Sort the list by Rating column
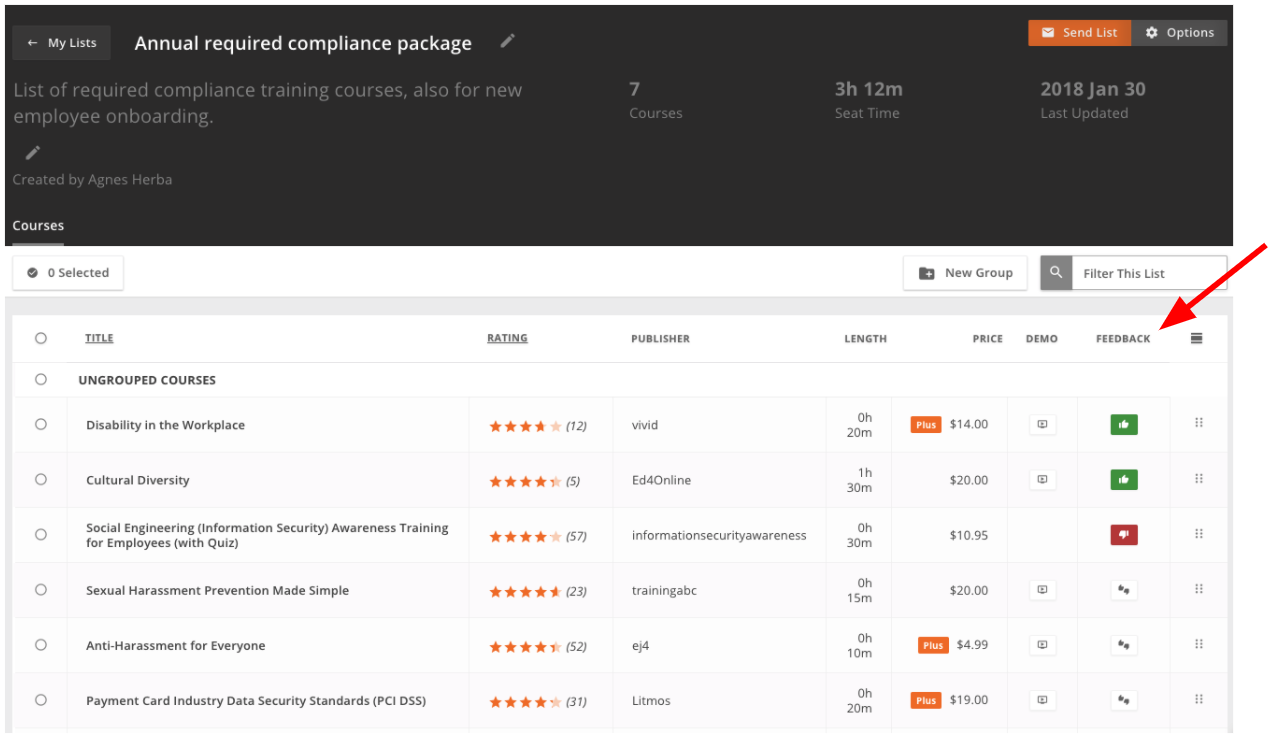The height and width of the screenshot is (742, 1273). point(507,339)
